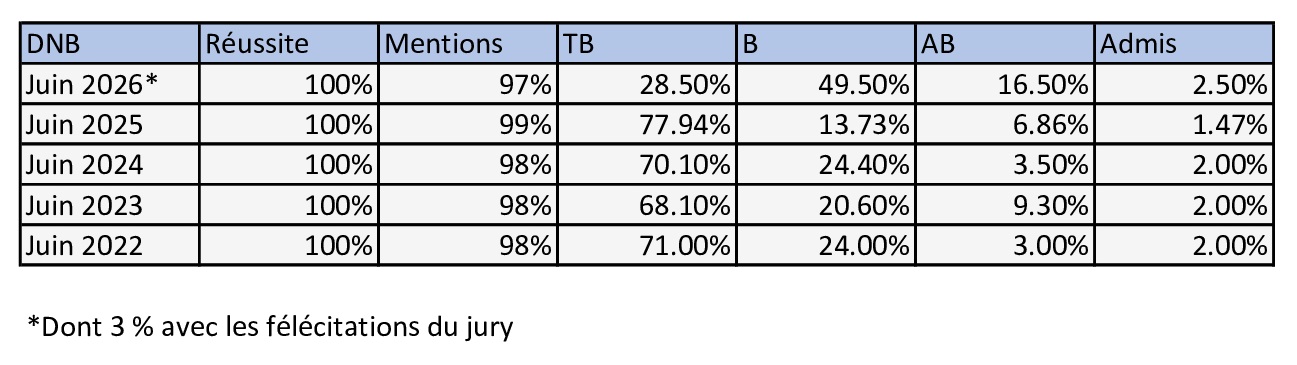Viewport: 1297px width, 365px height.
Task: Select the 97% Mentions cell
Action: (467, 85)
